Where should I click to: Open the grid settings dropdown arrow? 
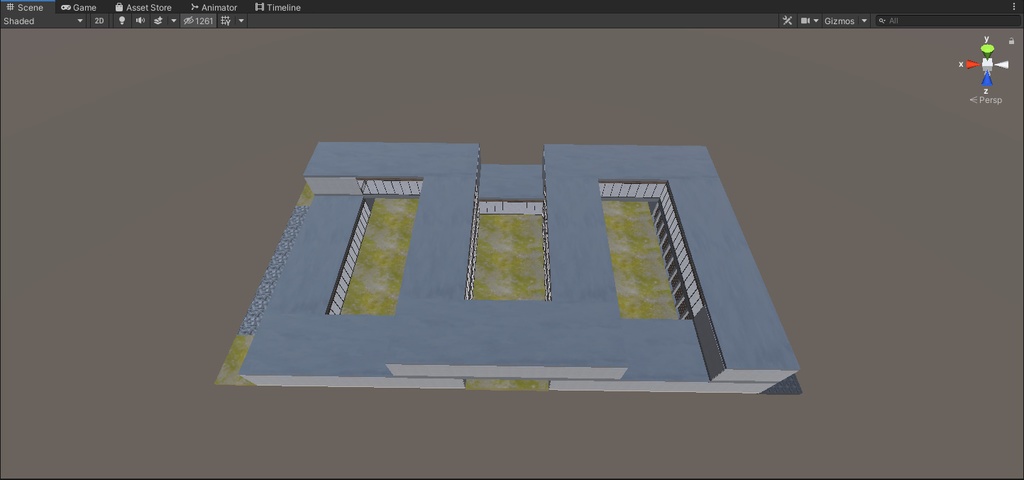[x=241, y=21]
